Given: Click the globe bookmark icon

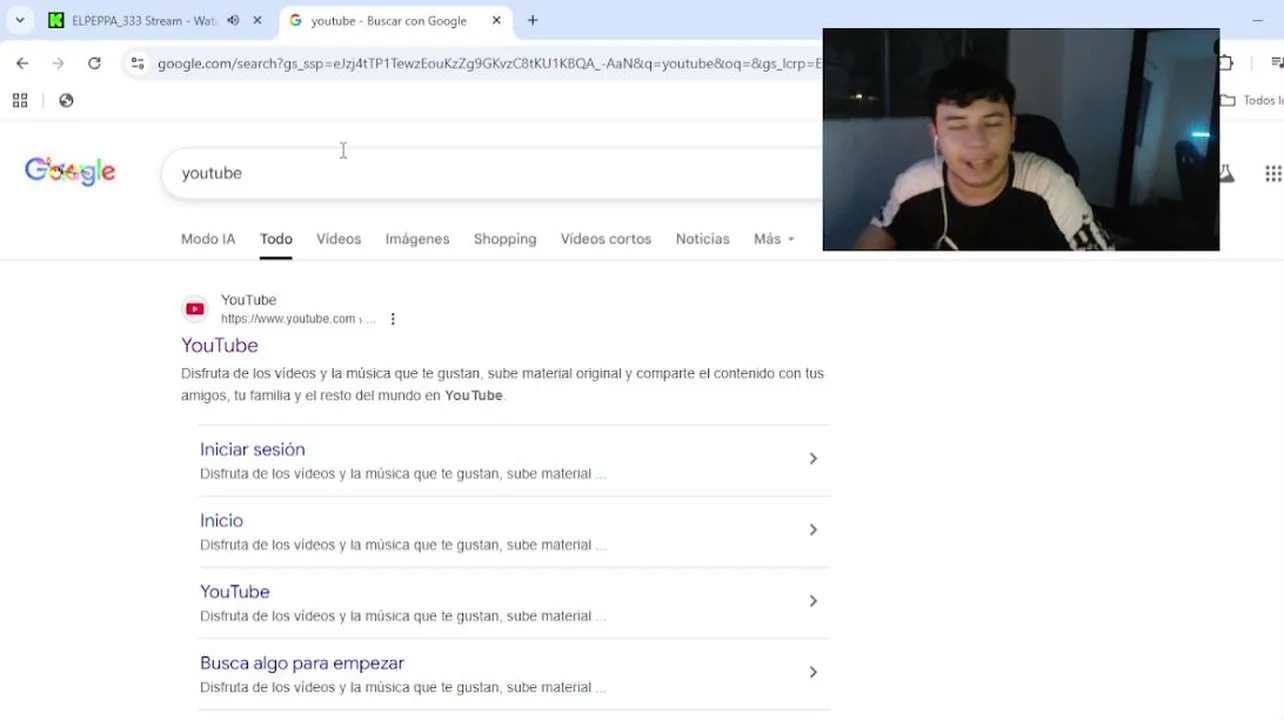Looking at the screenshot, I should pyautogui.click(x=66, y=100).
